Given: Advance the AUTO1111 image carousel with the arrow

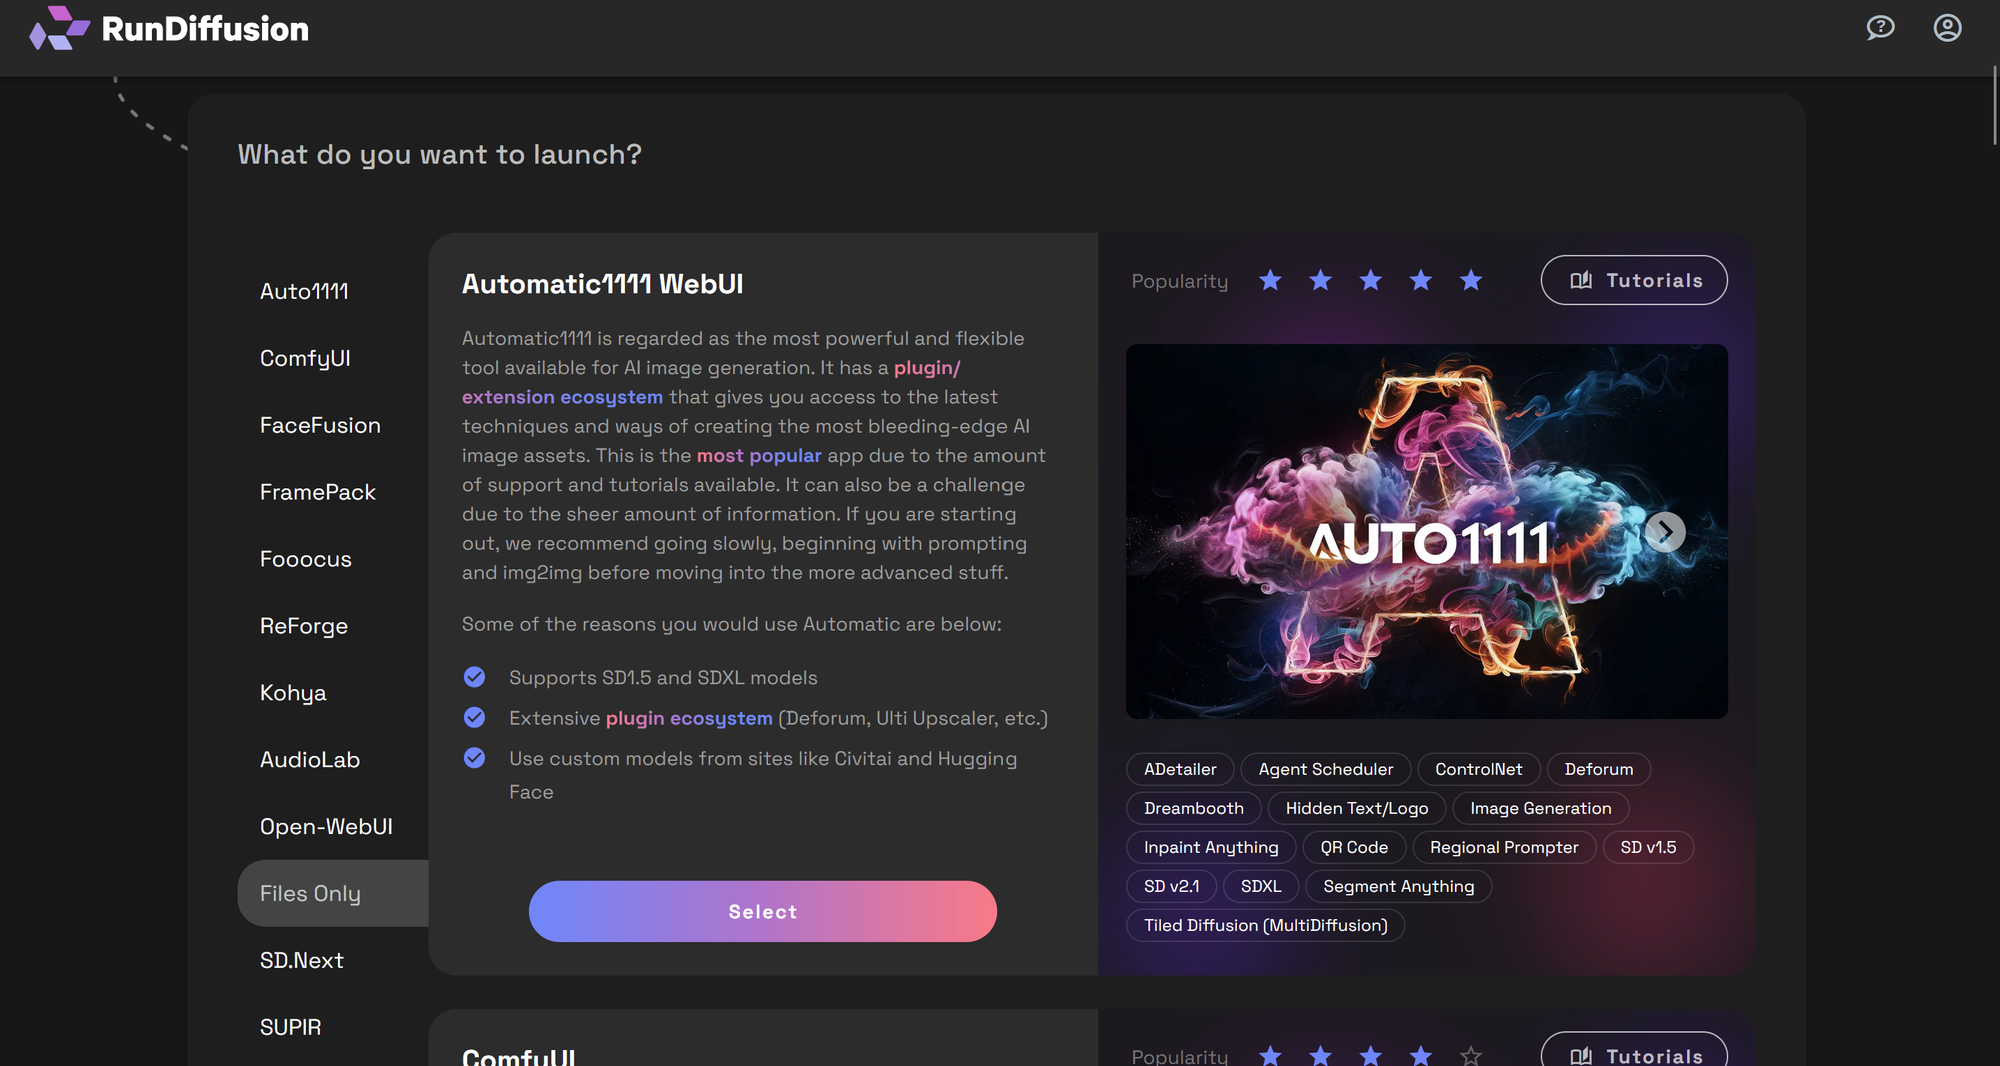Looking at the screenshot, I should coord(1665,532).
